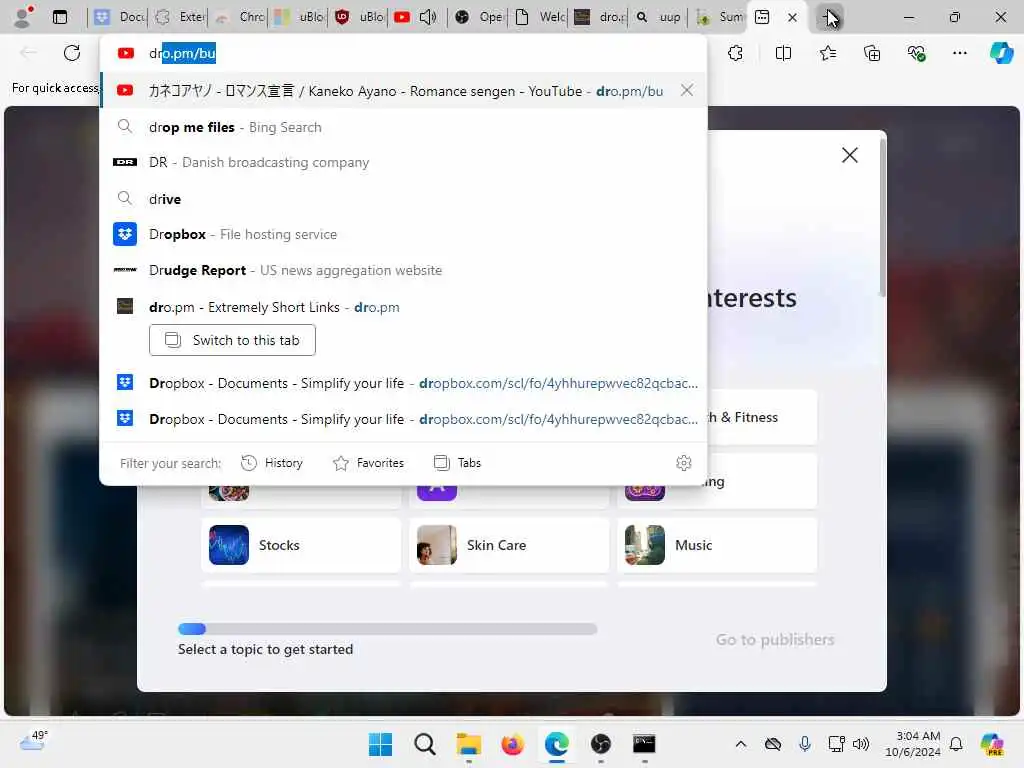
Task: Open the Windows Start menu
Action: click(380, 744)
